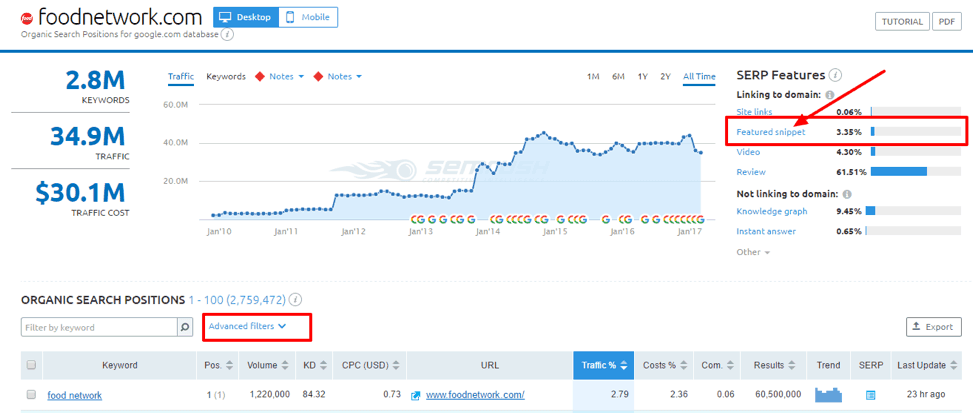The width and height of the screenshot is (973, 413).
Task: Click the TUTORIAL button
Action: click(x=902, y=21)
